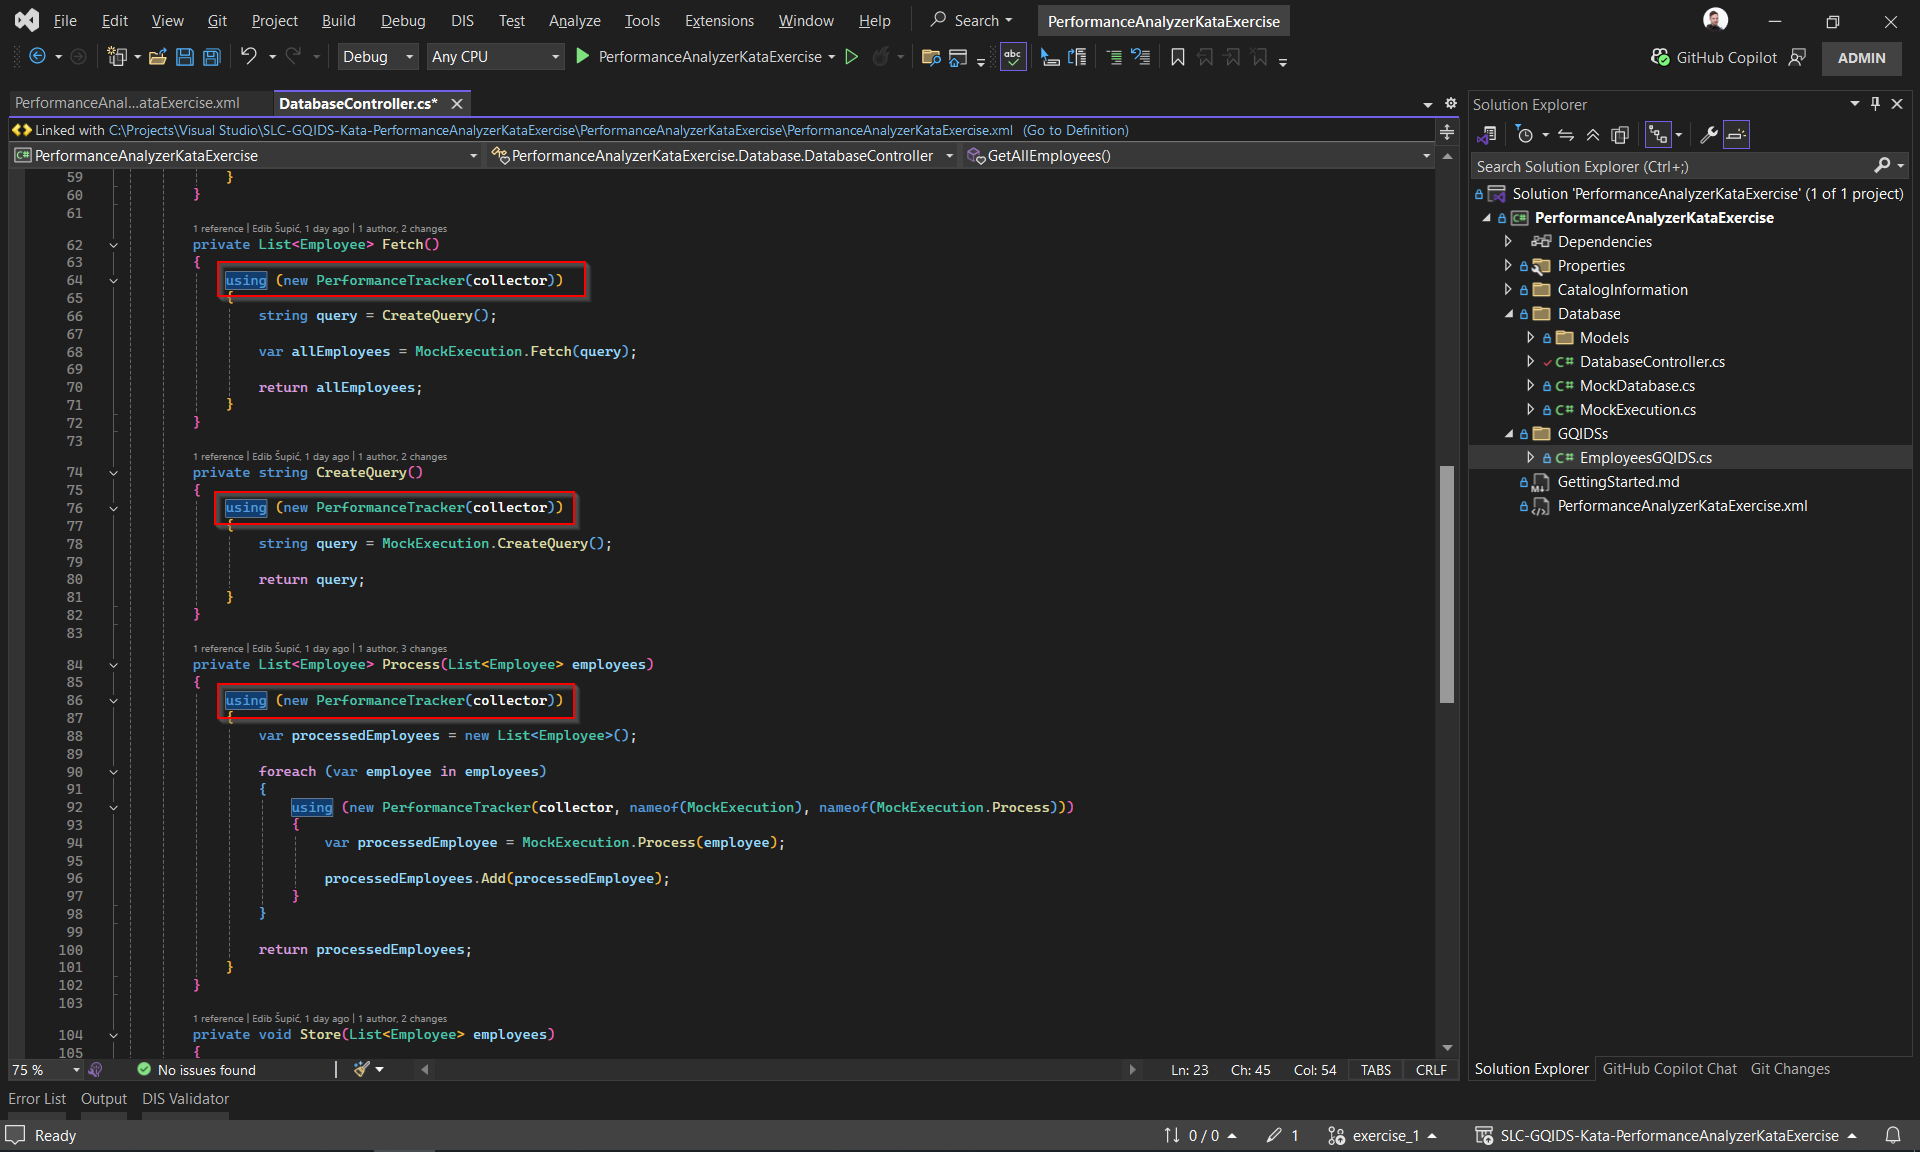Image resolution: width=1920 pixels, height=1152 pixels.
Task: Click the Pending Changes Filter clock icon
Action: click(x=1524, y=134)
